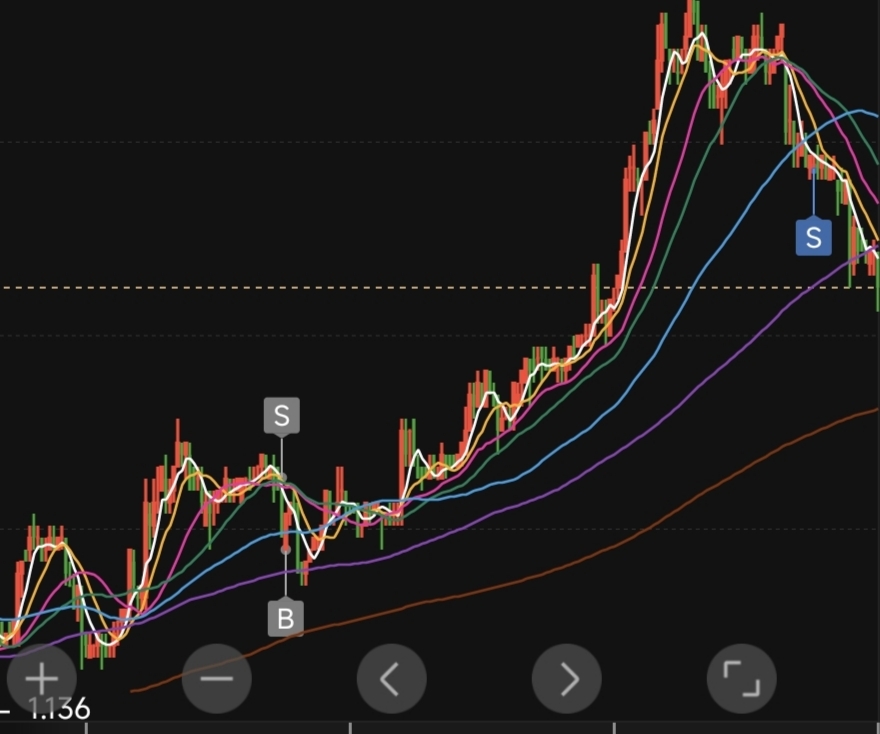Click the 1.136 price label
The width and height of the screenshot is (880, 734).
pos(59,709)
